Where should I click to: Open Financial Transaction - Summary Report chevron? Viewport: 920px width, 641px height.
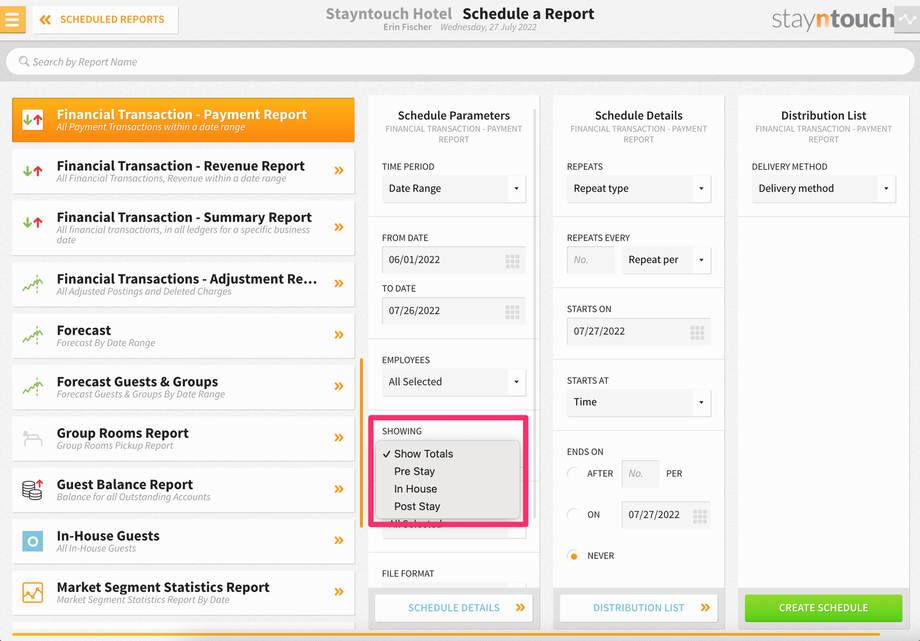(339, 227)
